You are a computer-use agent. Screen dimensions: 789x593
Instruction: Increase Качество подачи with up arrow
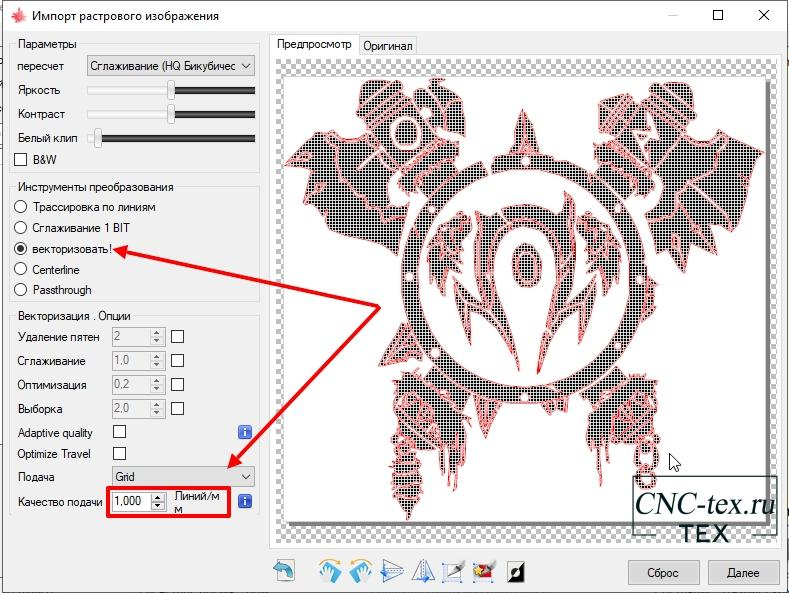tap(158, 497)
